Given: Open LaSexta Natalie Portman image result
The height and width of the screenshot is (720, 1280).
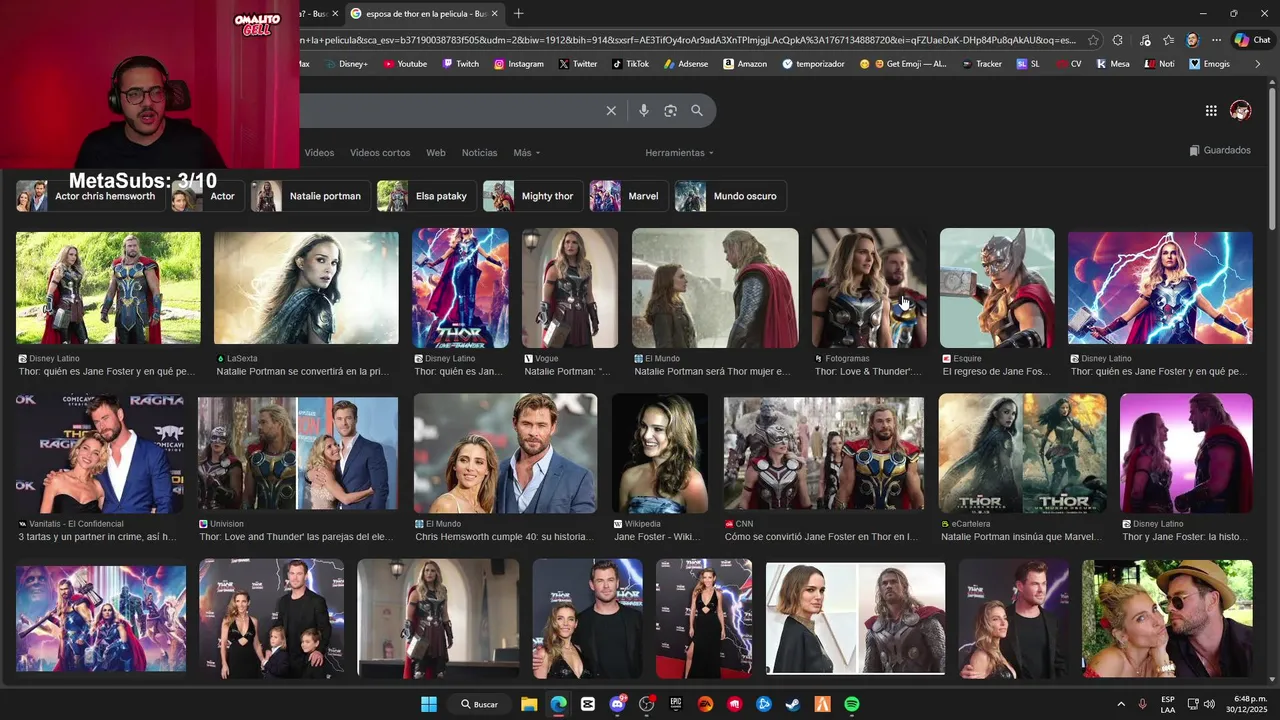Looking at the screenshot, I should pos(306,288).
